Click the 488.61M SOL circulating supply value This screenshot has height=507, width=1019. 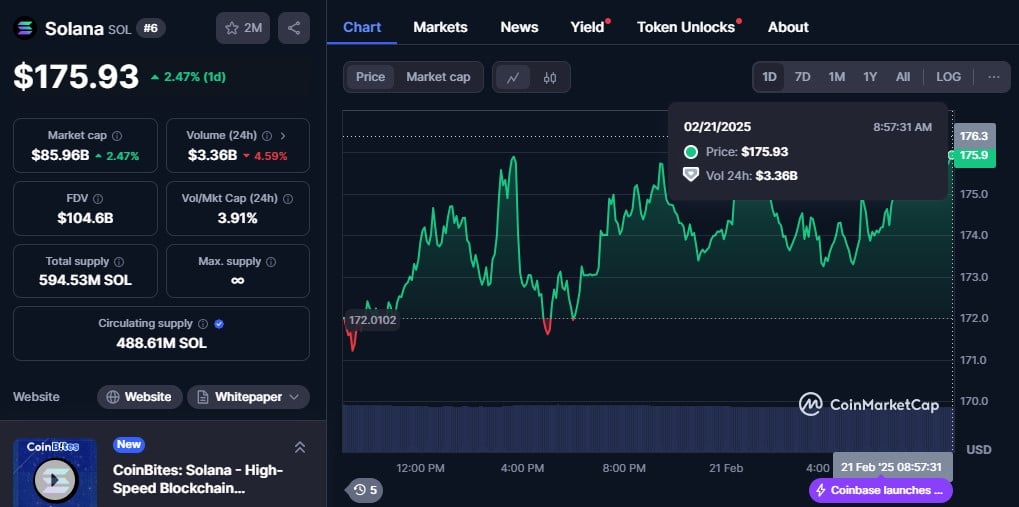tap(161, 343)
